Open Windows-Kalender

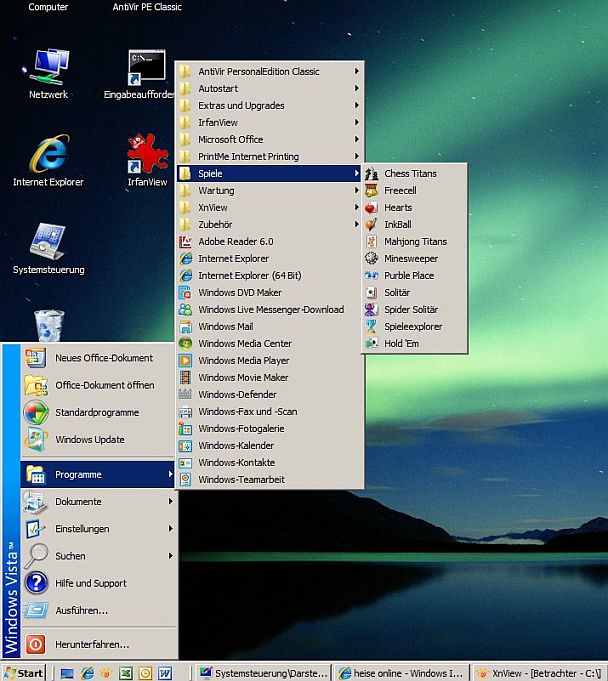click(269, 445)
